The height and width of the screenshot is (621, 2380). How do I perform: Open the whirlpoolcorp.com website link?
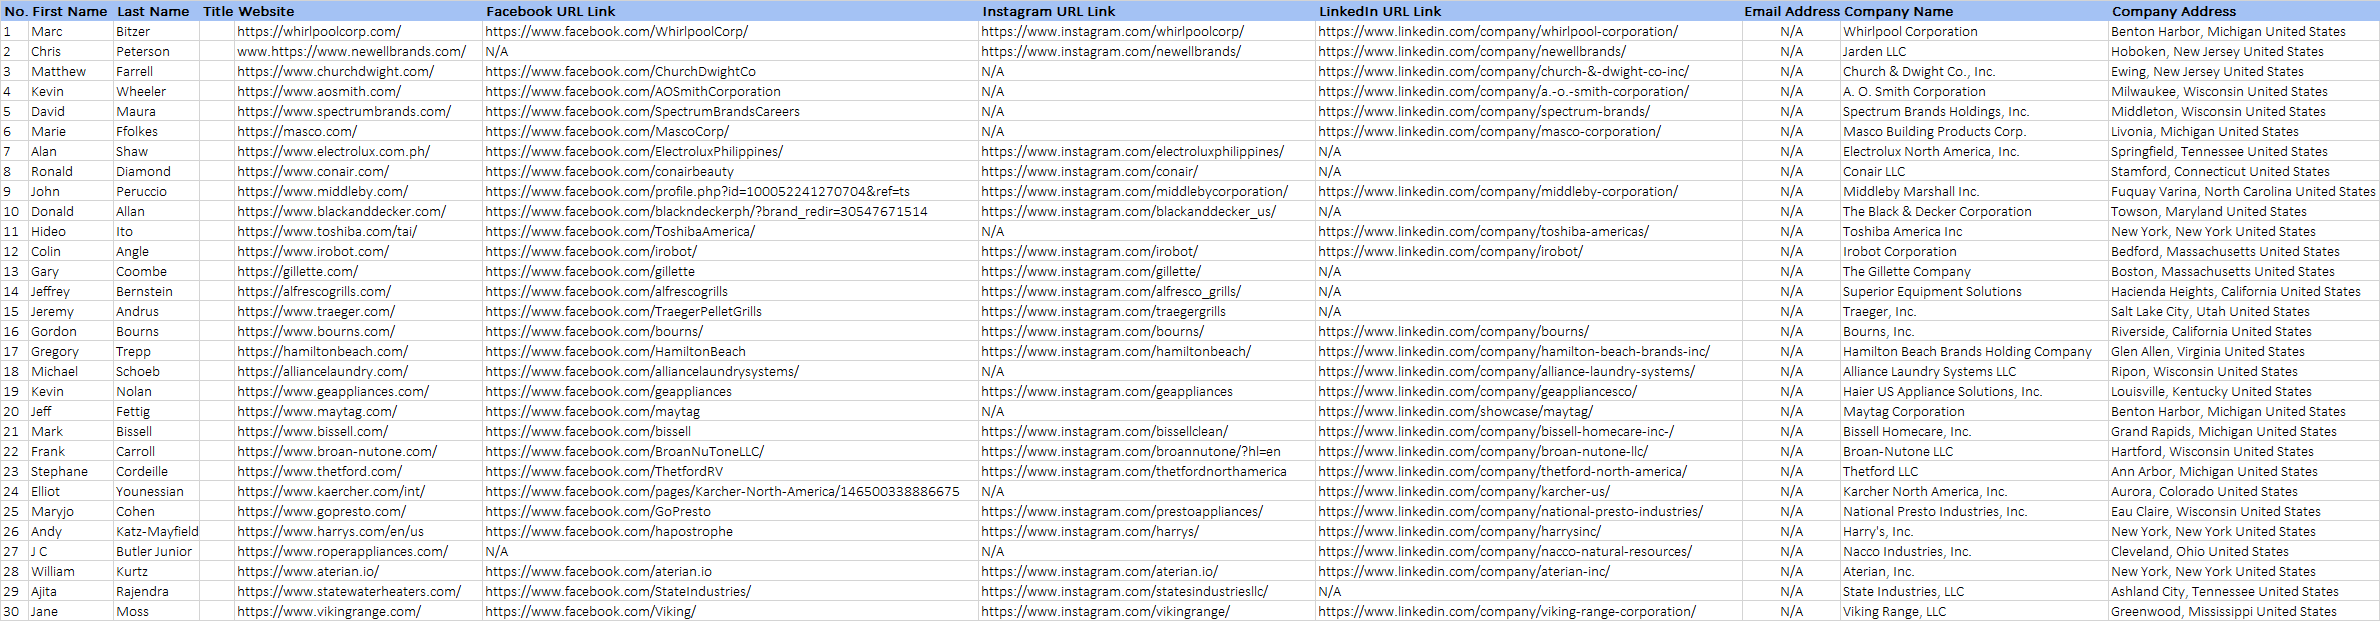(319, 31)
